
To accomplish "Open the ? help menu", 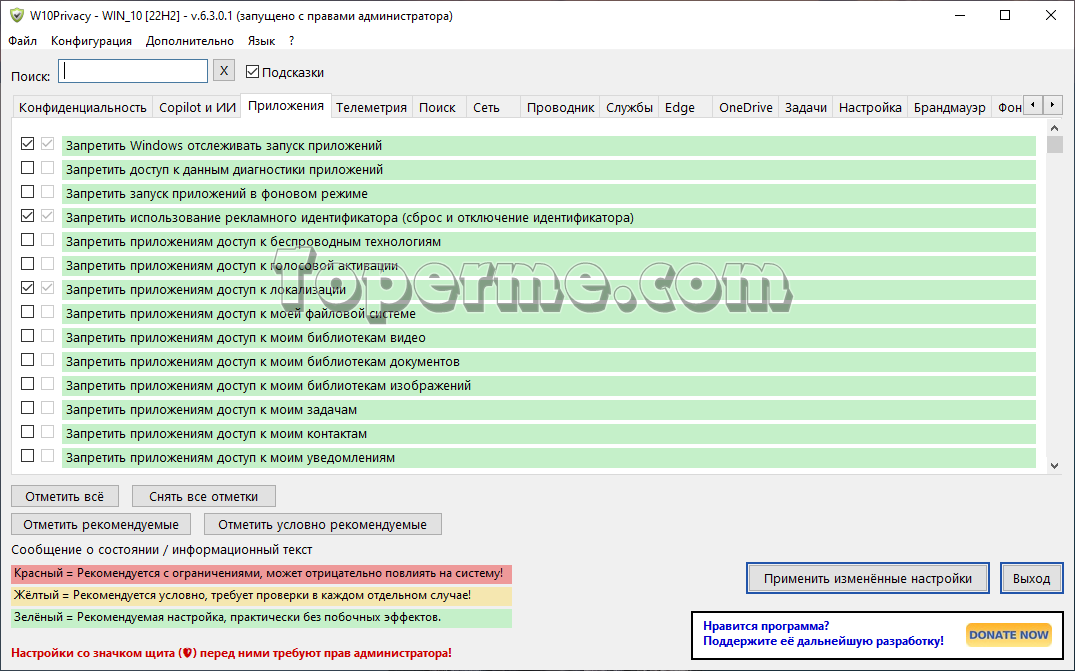I will tap(291, 41).
